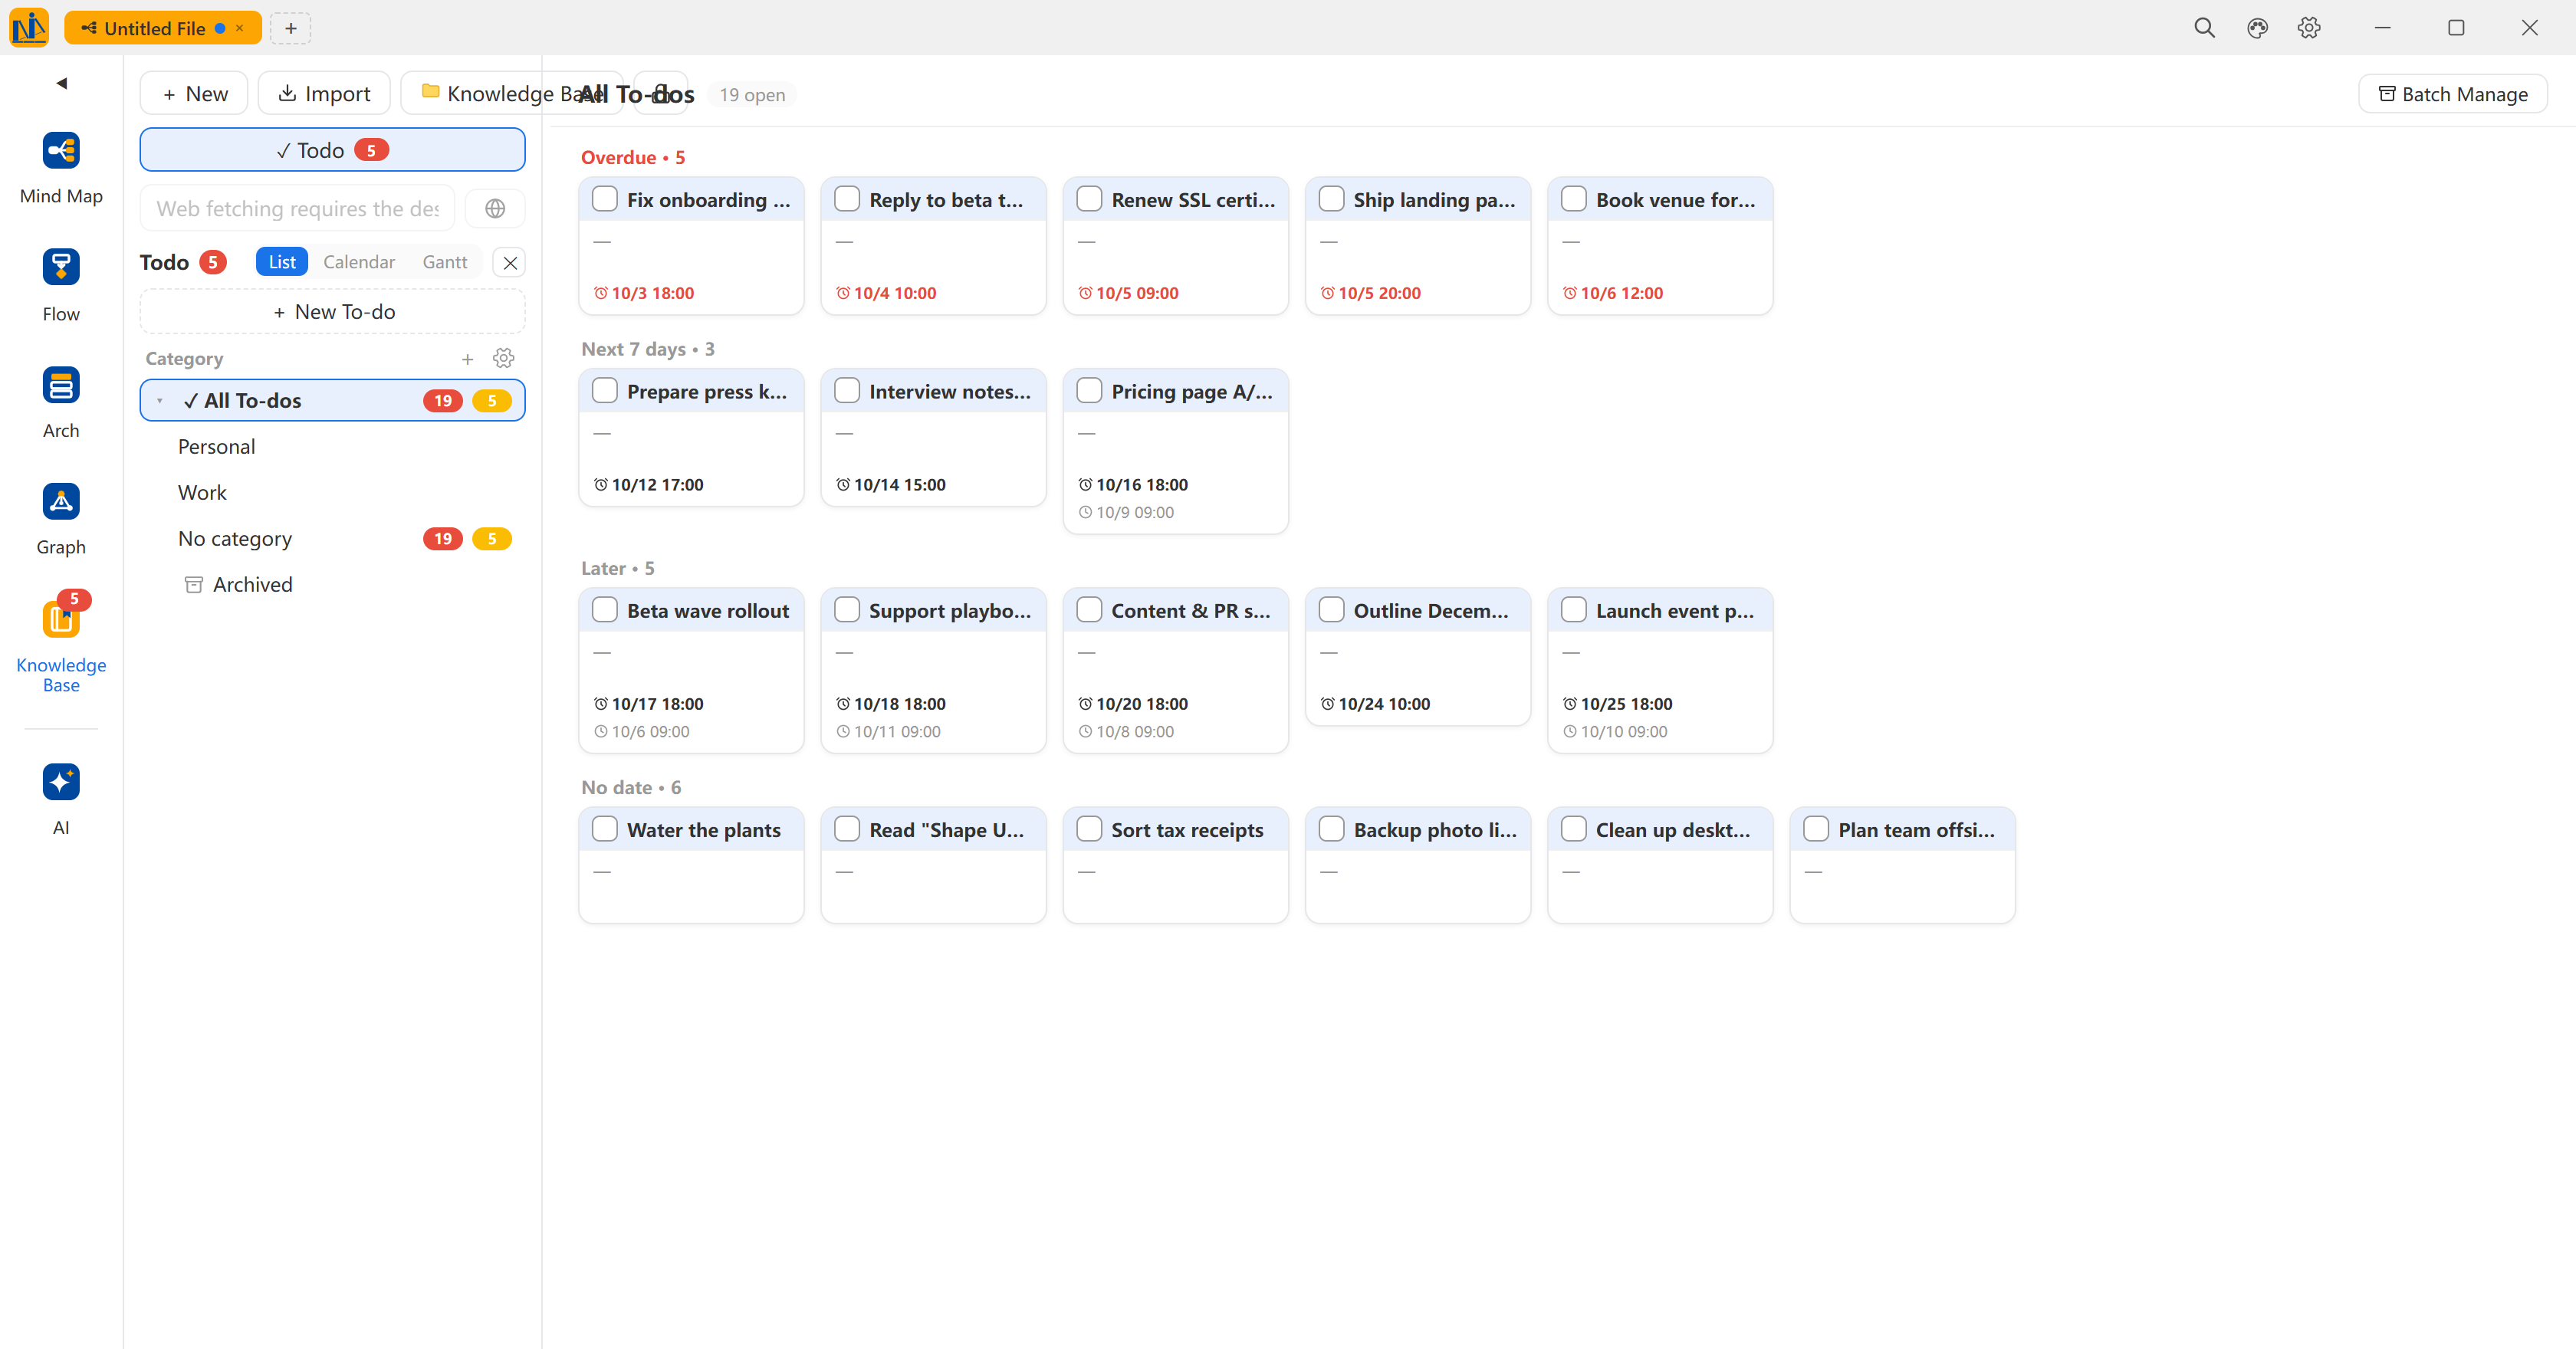
Task: Open the Launch event to-do card
Action: pyautogui.click(x=1660, y=670)
